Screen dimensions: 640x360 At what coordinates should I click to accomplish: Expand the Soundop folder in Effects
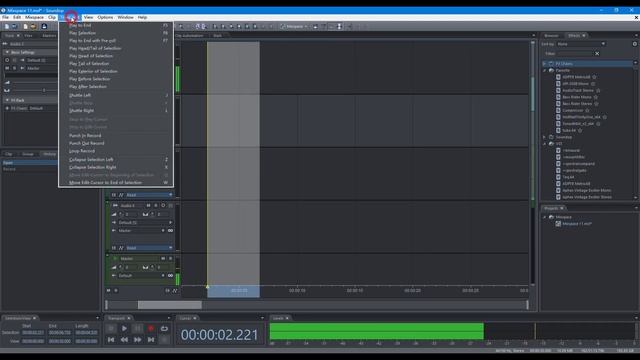click(544, 137)
